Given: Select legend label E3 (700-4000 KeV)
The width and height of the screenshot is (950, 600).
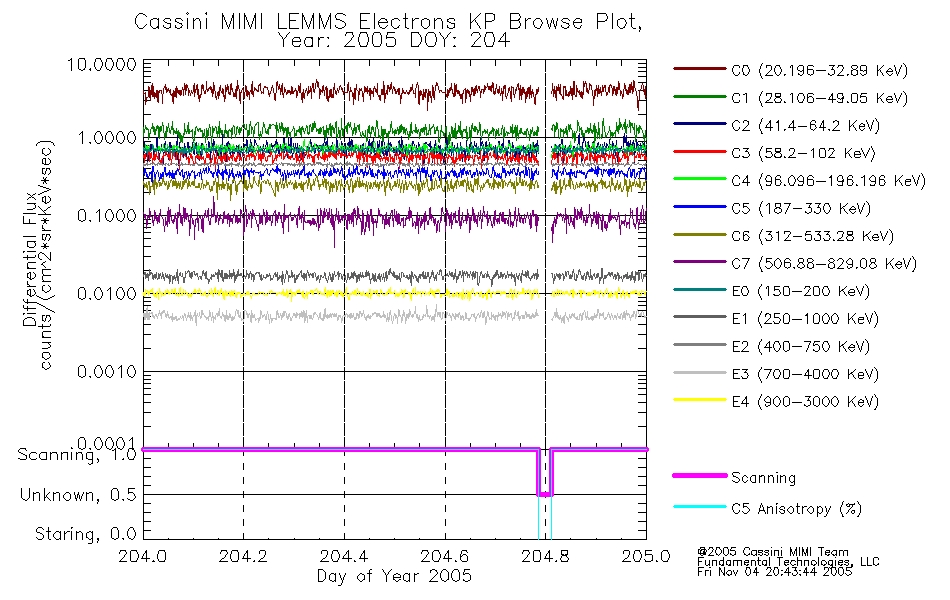Looking at the screenshot, I should 805,374.
